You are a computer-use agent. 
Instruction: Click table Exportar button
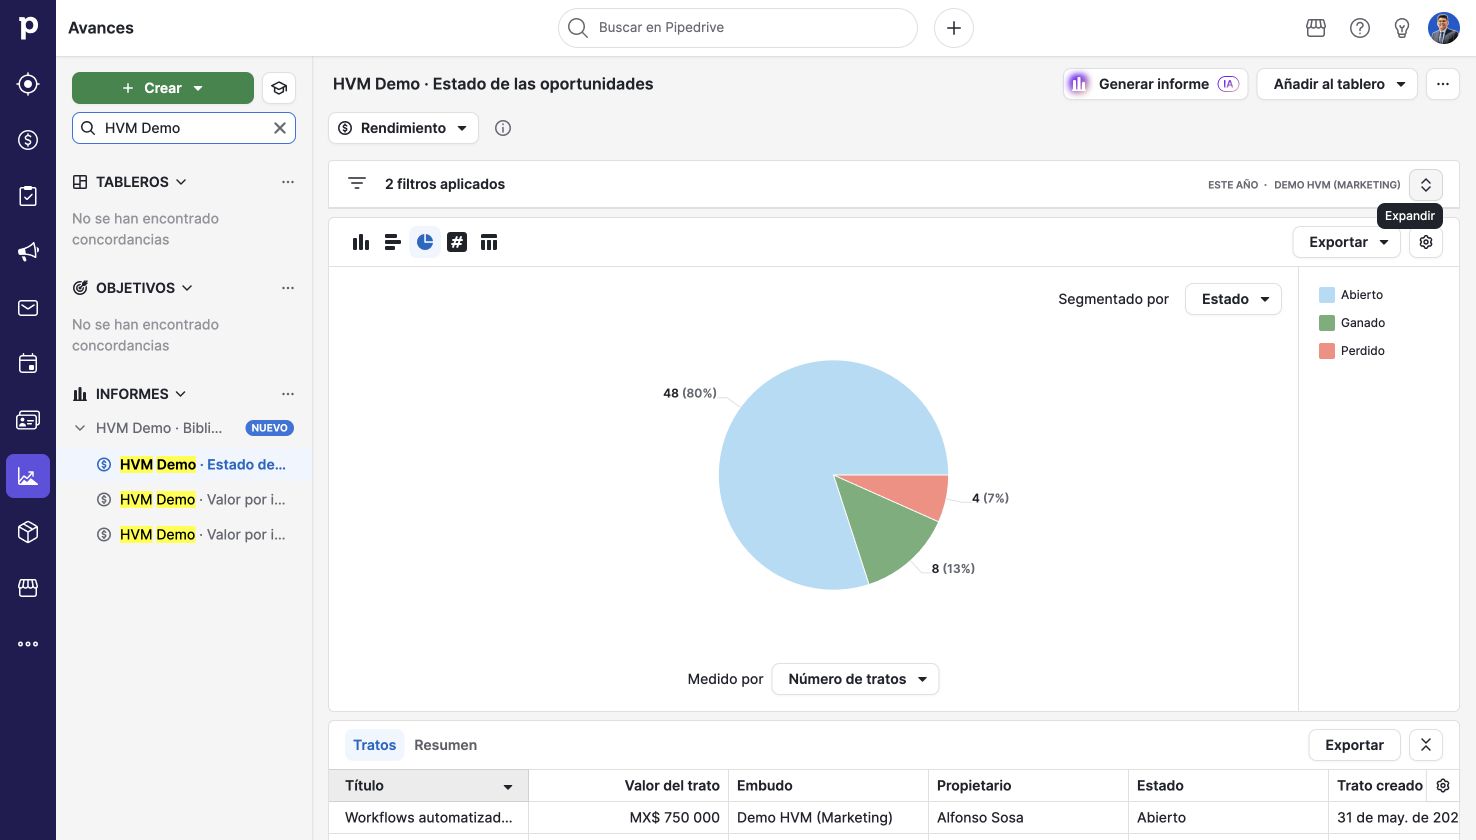pyautogui.click(x=1354, y=745)
